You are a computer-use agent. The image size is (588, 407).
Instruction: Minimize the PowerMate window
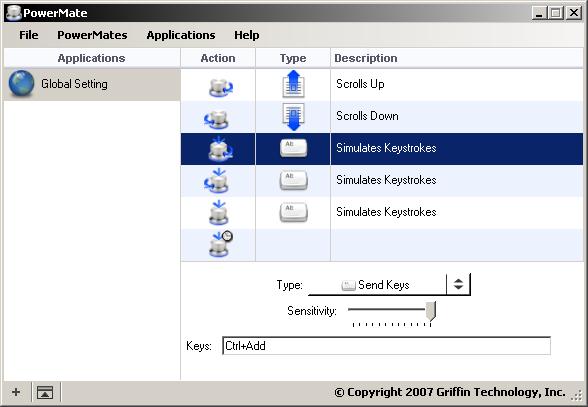point(540,13)
